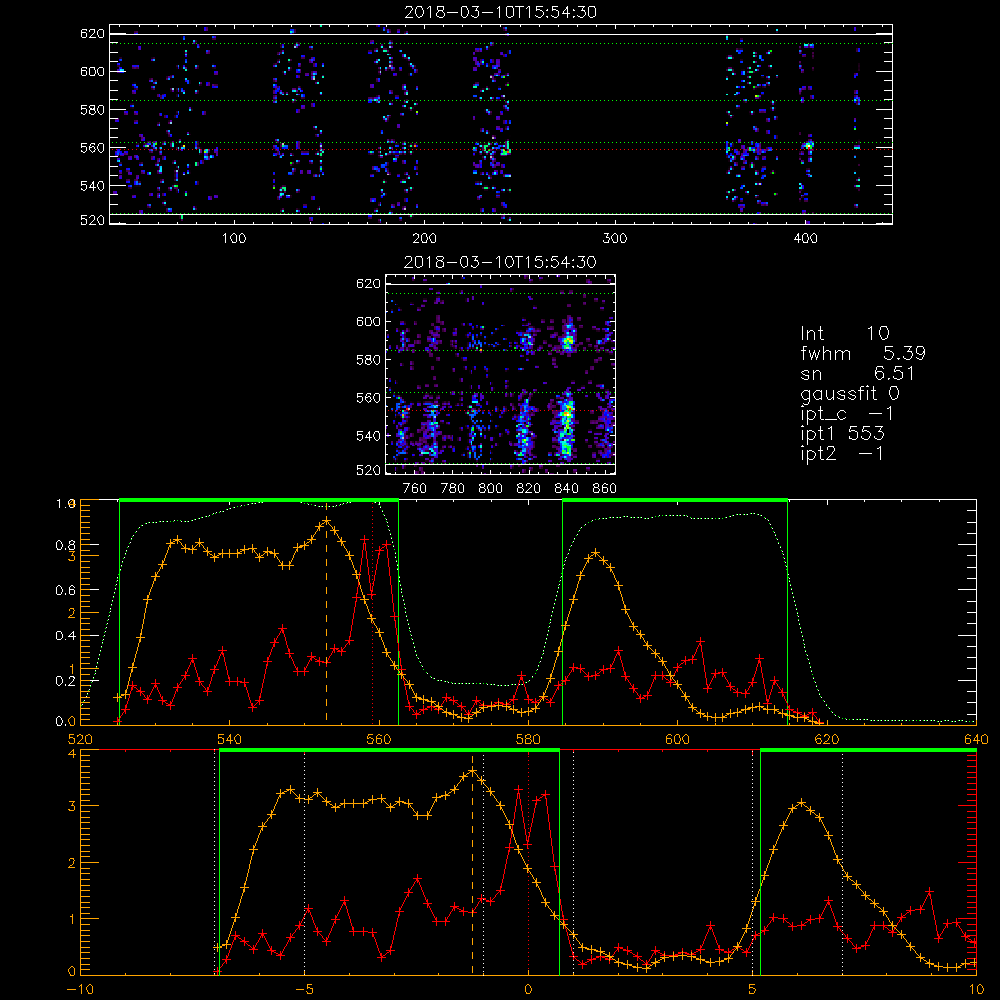Viewport: 1000px width, 1000px height.
Task: Click the 0.8 y-axis label of the profile plot
Action: pos(66,545)
